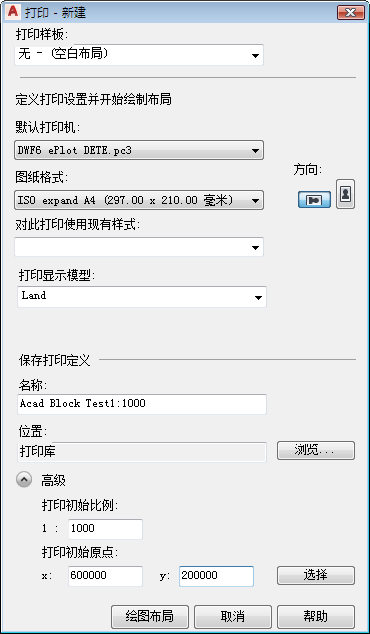Image resolution: width=370 pixels, height=634 pixels.
Task: Click the 选择 select origin button
Action: [316, 575]
